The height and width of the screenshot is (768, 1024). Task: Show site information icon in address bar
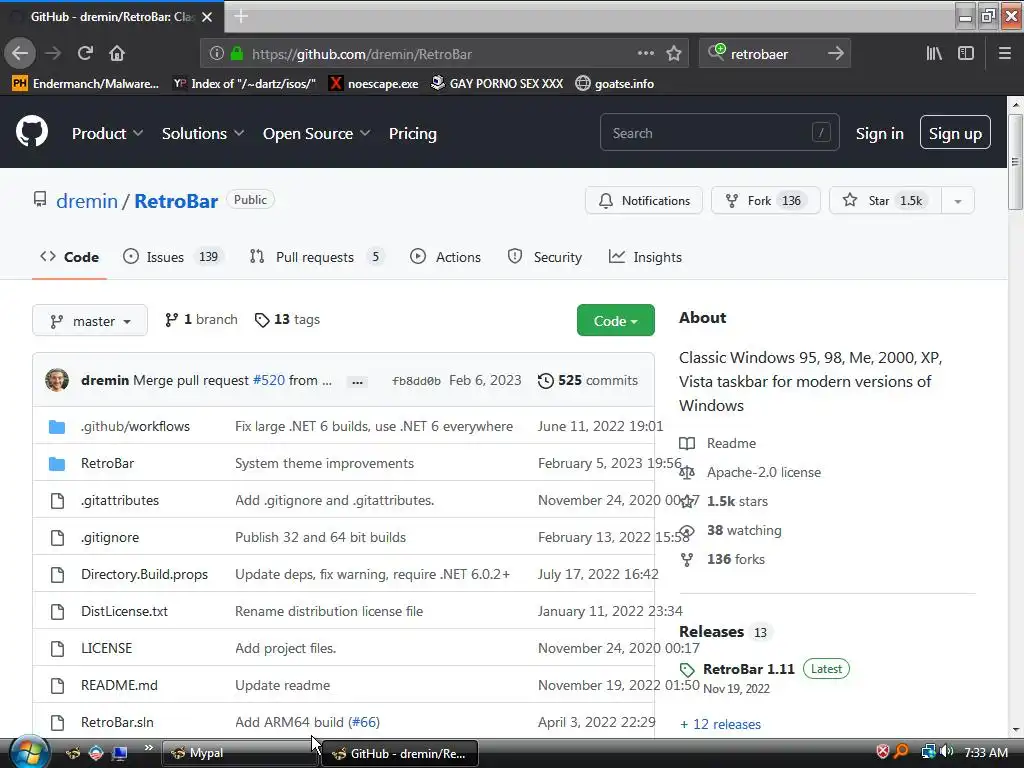(217, 54)
